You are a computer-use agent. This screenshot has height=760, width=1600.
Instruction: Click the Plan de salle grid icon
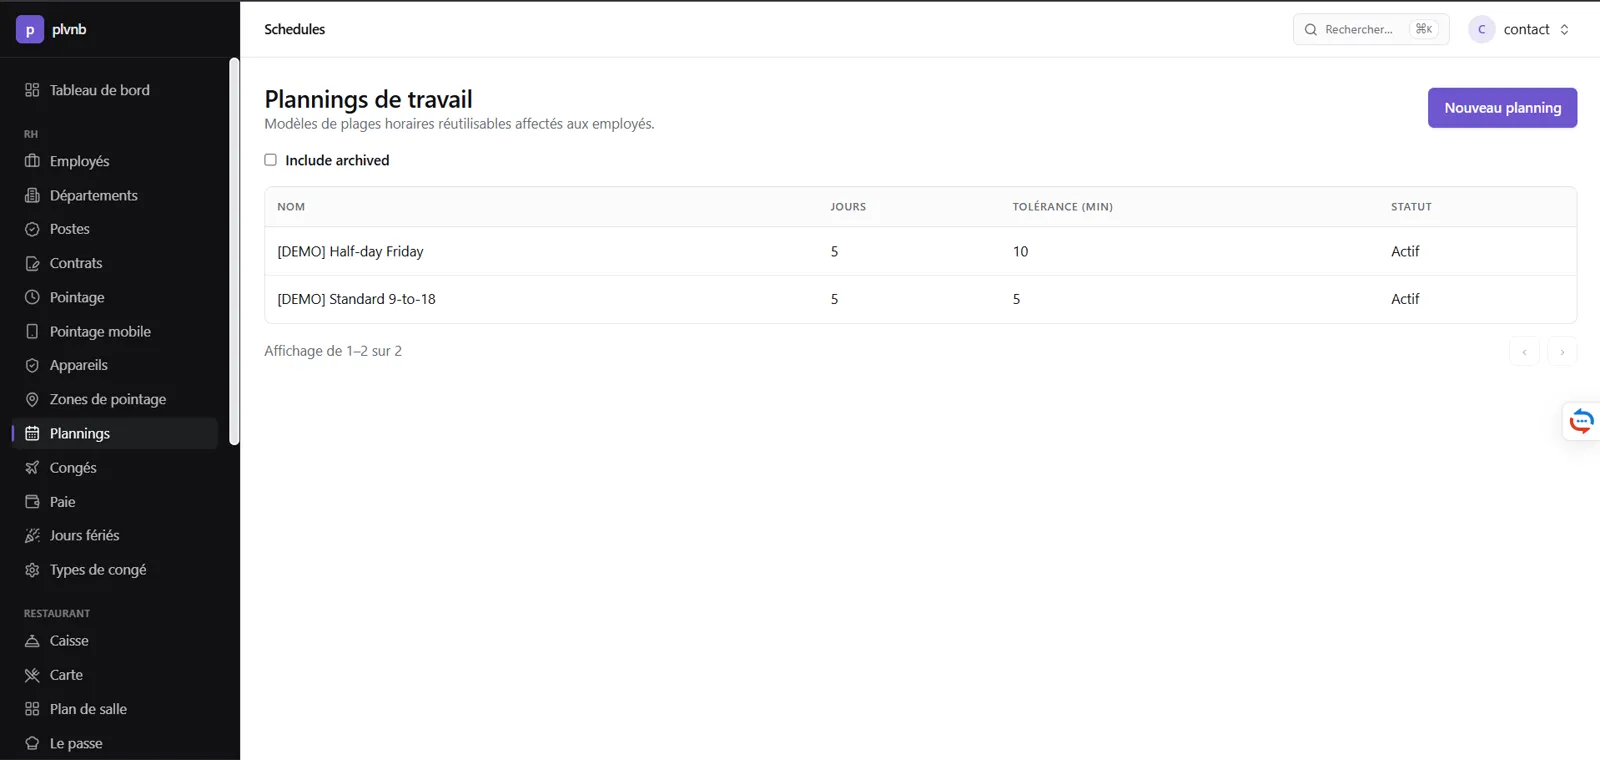[32, 709]
